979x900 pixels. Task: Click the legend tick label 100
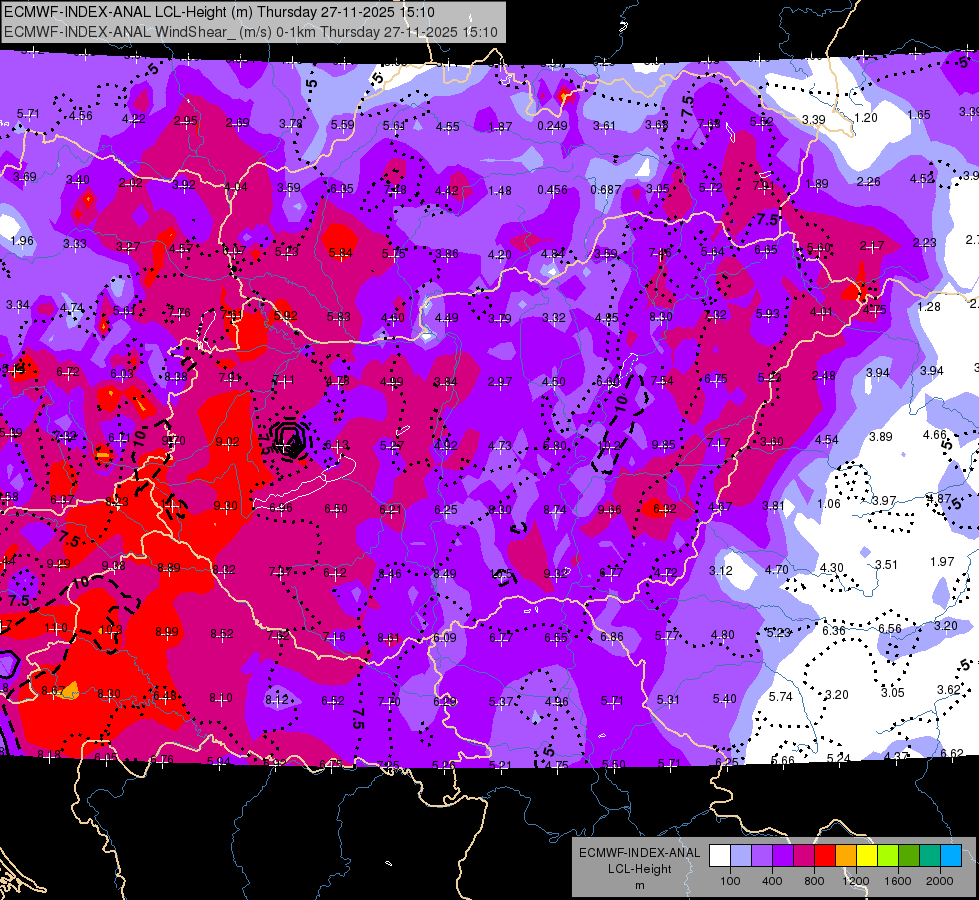coord(730,881)
